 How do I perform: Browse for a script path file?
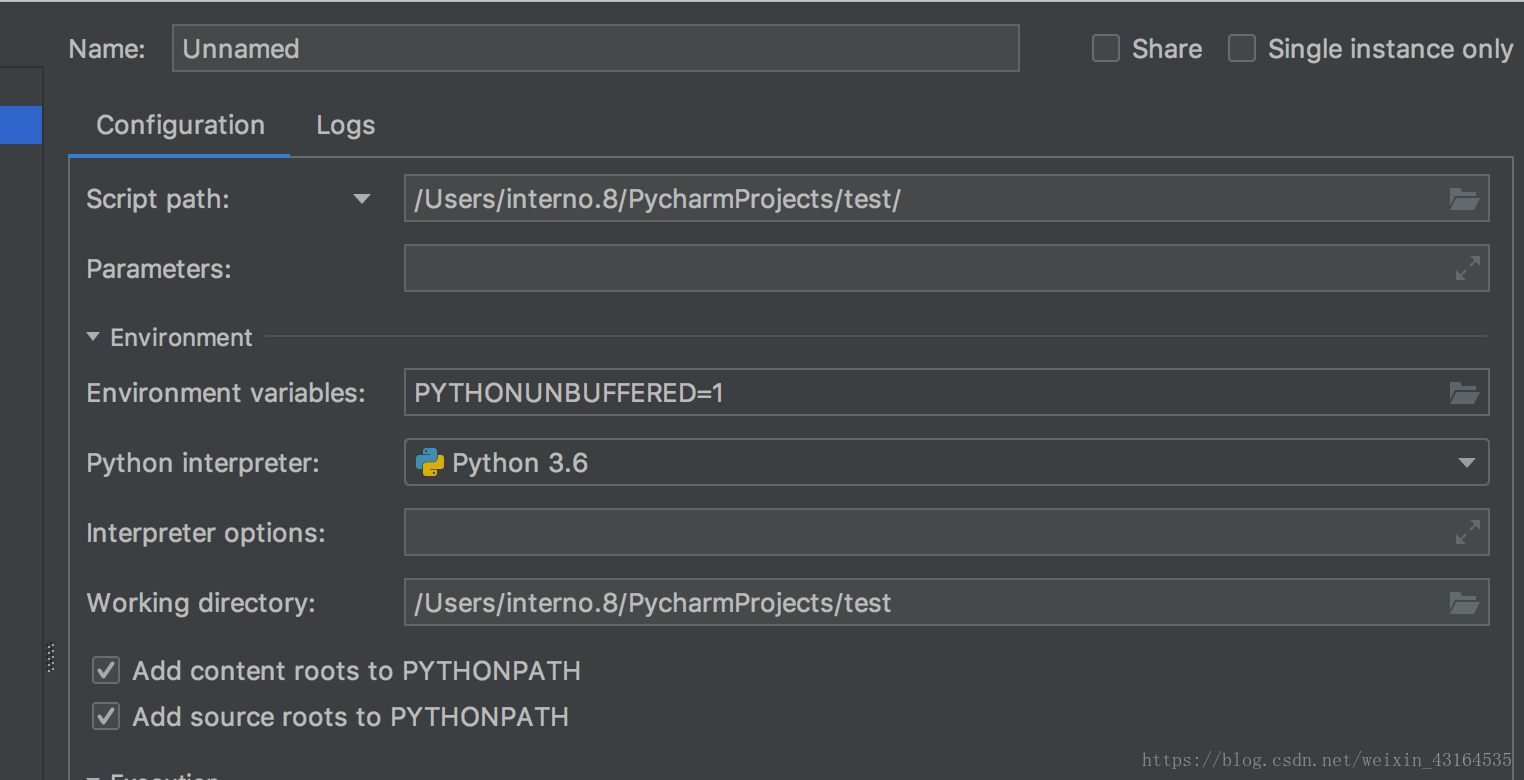pyautogui.click(x=1463, y=198)
